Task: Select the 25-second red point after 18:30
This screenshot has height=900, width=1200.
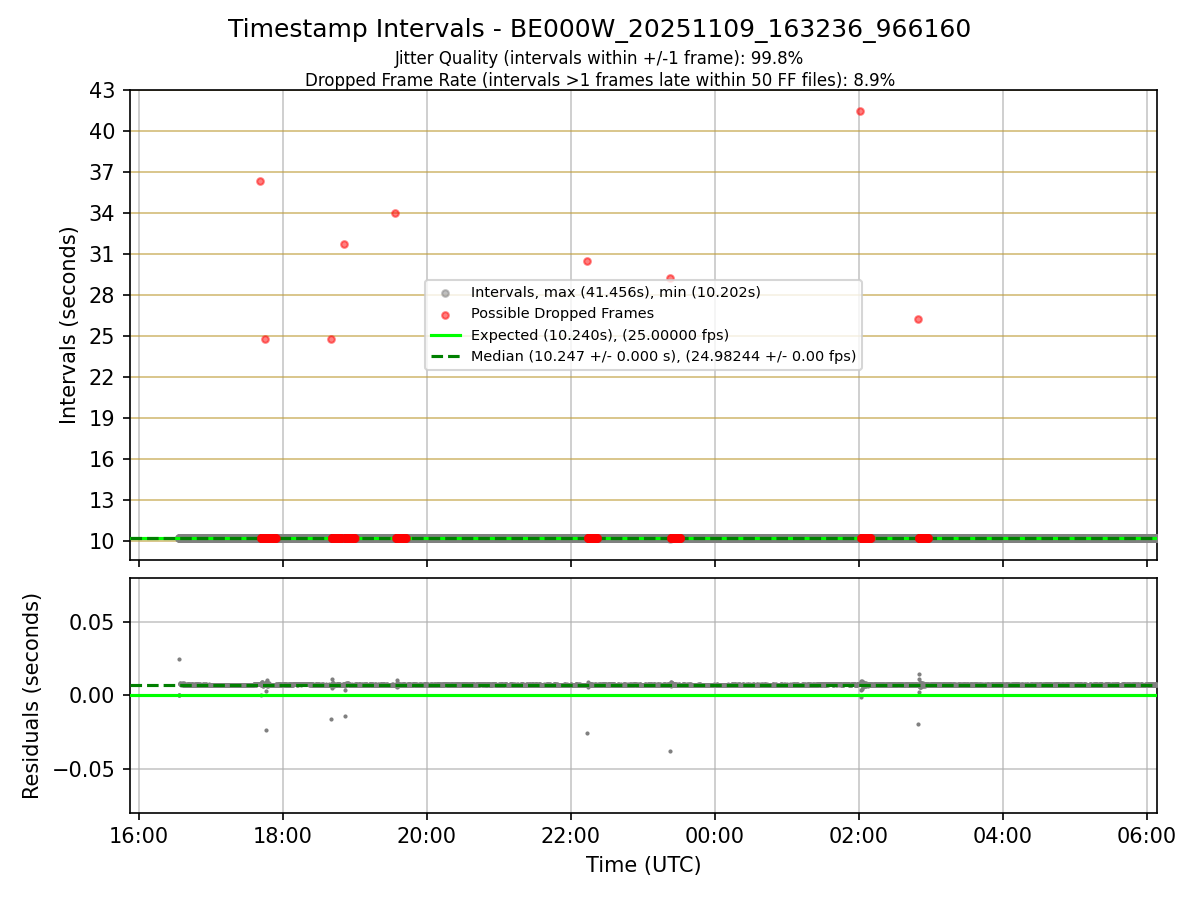Action: click(x=331, y=339)
